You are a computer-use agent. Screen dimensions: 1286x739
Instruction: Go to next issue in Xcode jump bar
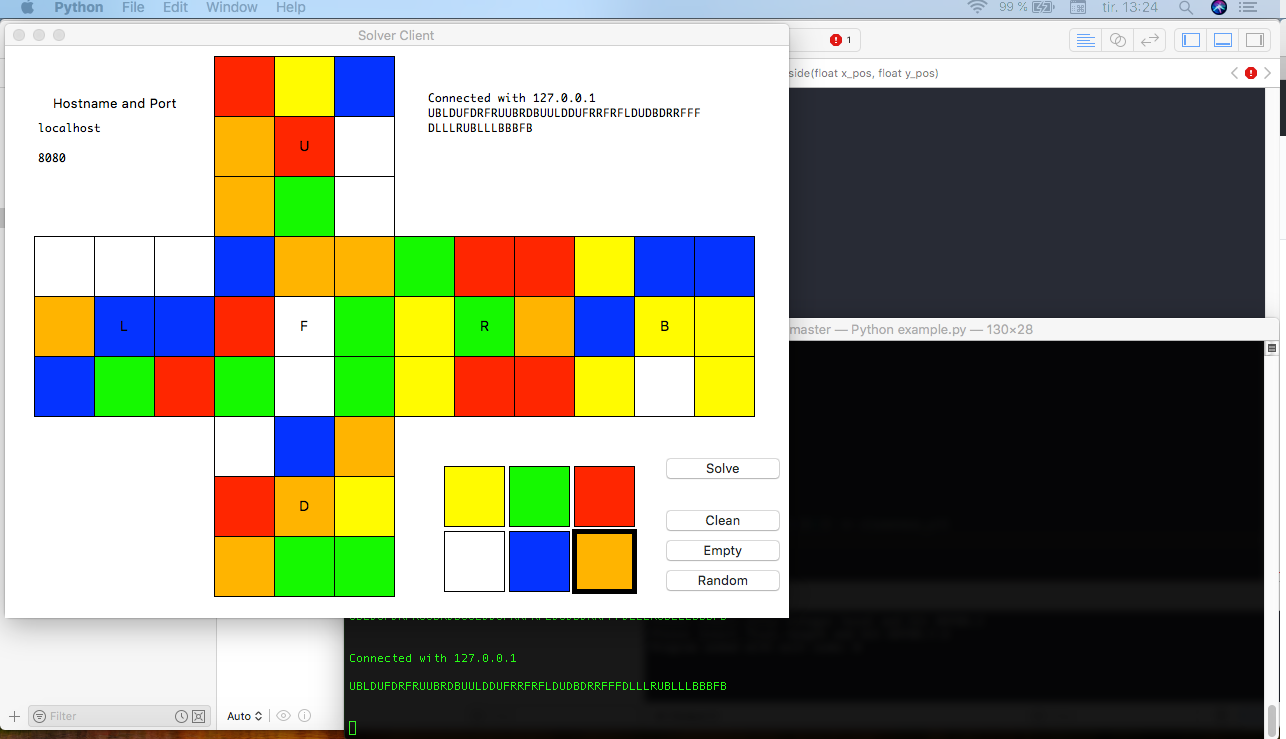point(1268,73)
